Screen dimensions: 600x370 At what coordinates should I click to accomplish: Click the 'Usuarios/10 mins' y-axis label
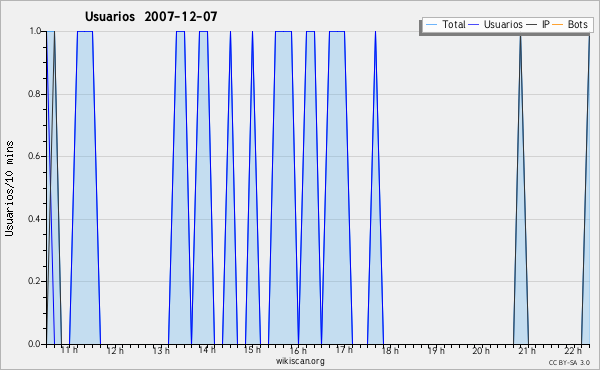tap(9, 188)
